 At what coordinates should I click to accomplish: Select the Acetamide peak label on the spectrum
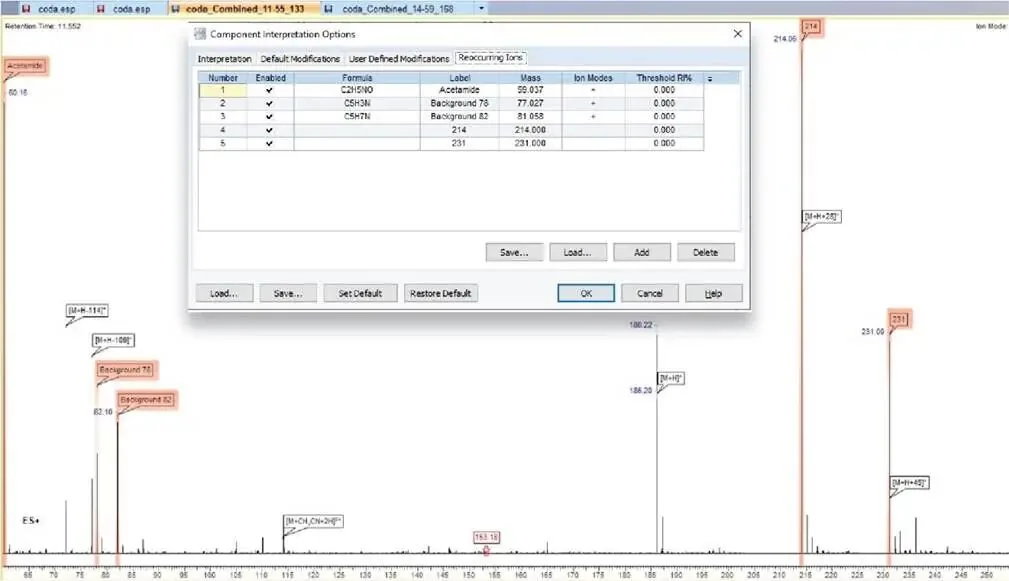pyautogui.click(x=25, y=66)
